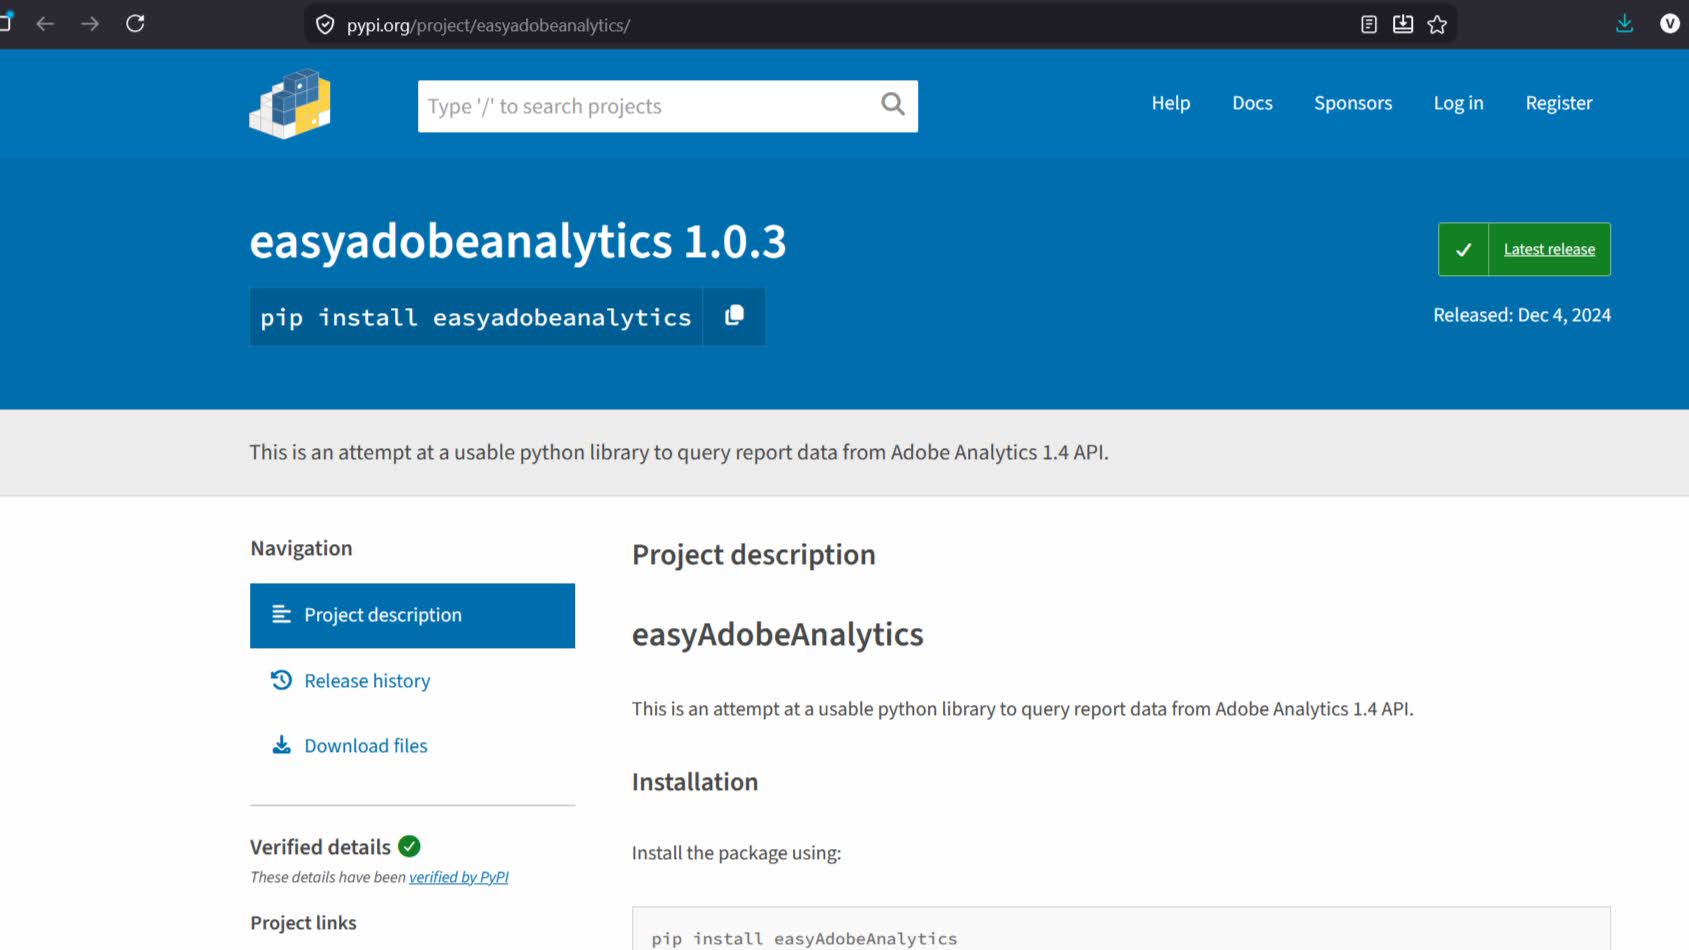Image resolution: width=1689 pixels, height=950 pixels.
Task: Click the address bar URL
Action: pyautogui.click(x=488, y=25)
